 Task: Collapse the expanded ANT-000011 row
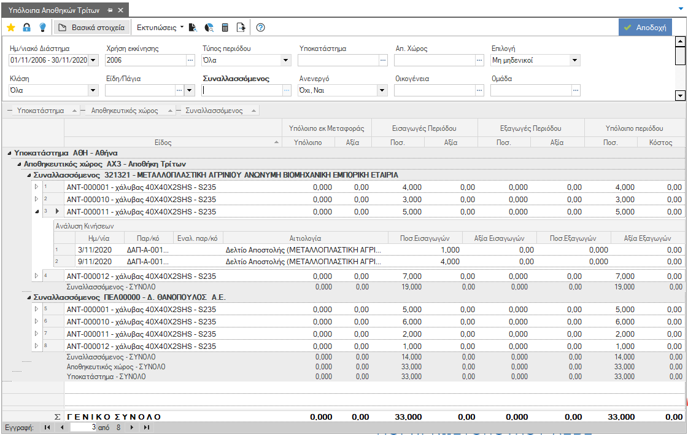[x=37, y=212]
